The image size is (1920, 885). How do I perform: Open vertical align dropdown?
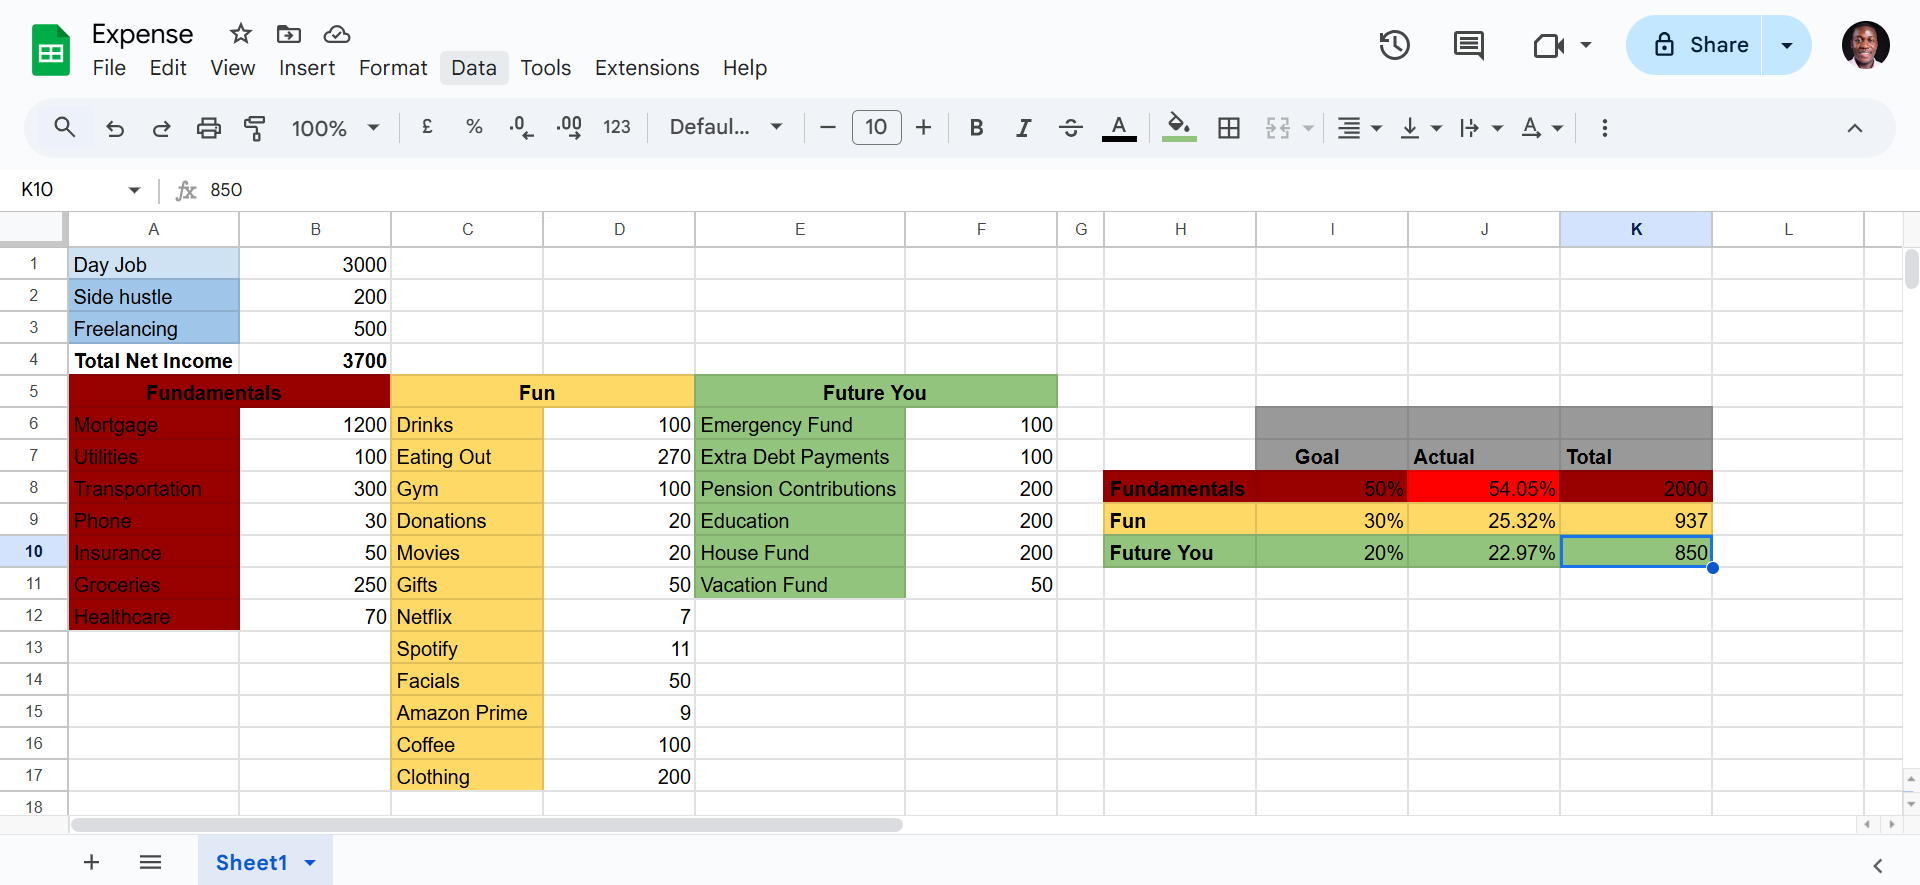click(1420, 128)
